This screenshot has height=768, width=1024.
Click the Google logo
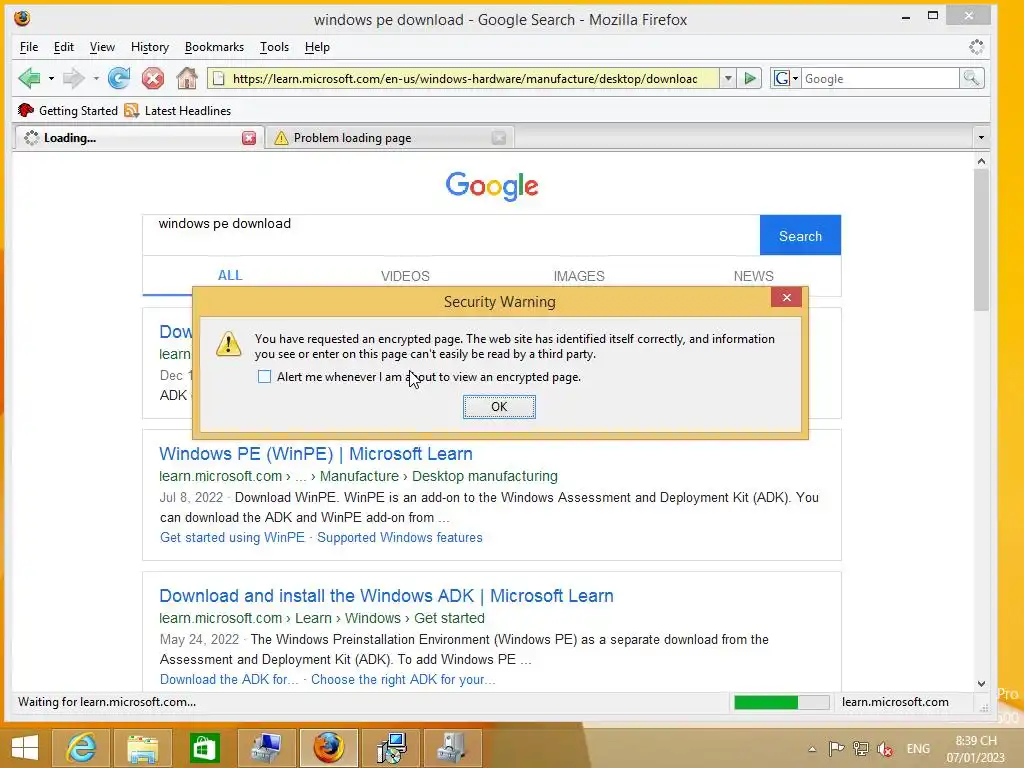[x=492, y=186]
